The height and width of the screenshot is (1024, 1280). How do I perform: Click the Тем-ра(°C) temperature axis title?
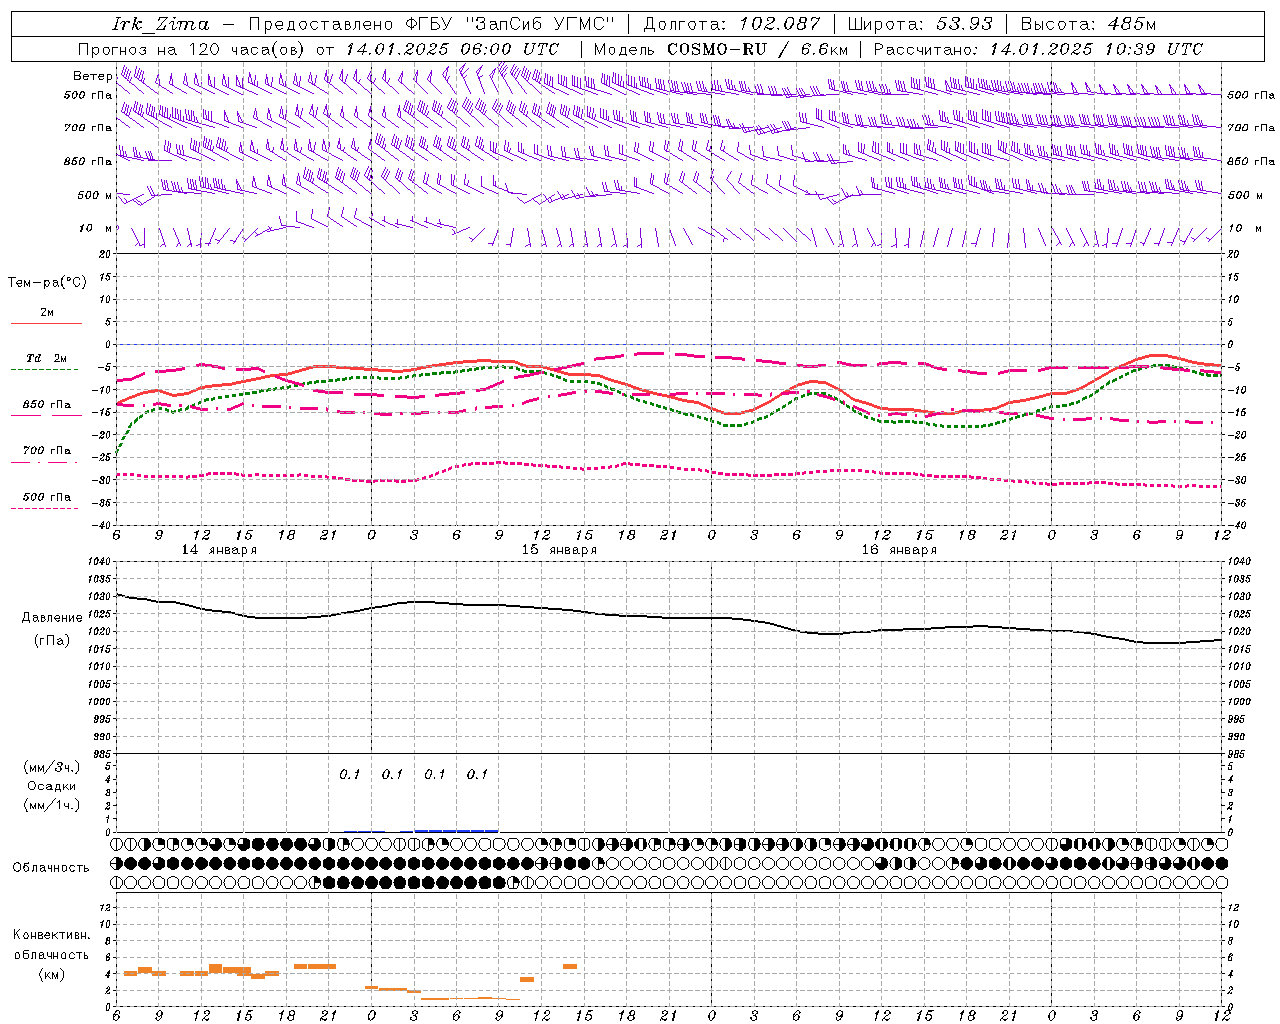pyautogui.click(x=47, y=283)
